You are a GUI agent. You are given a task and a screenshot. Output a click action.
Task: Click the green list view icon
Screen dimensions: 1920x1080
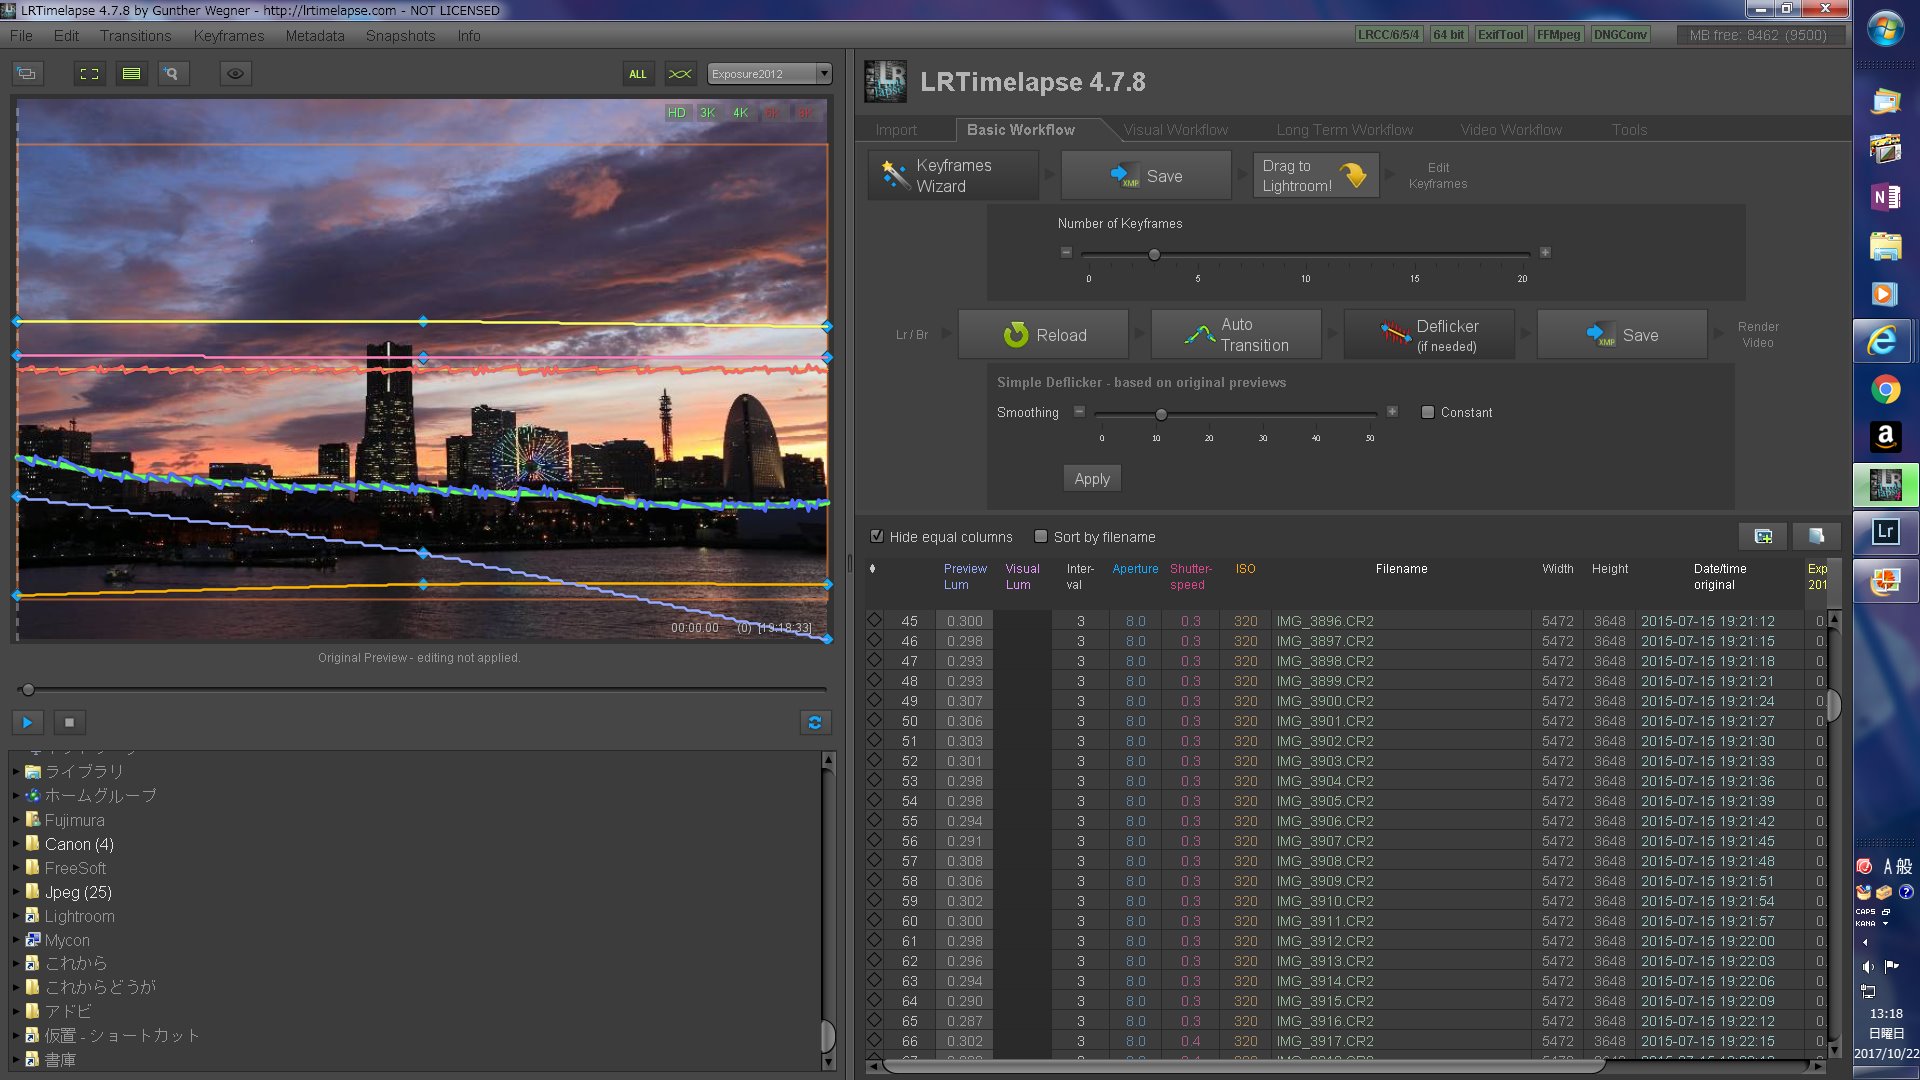coord(131,74)
